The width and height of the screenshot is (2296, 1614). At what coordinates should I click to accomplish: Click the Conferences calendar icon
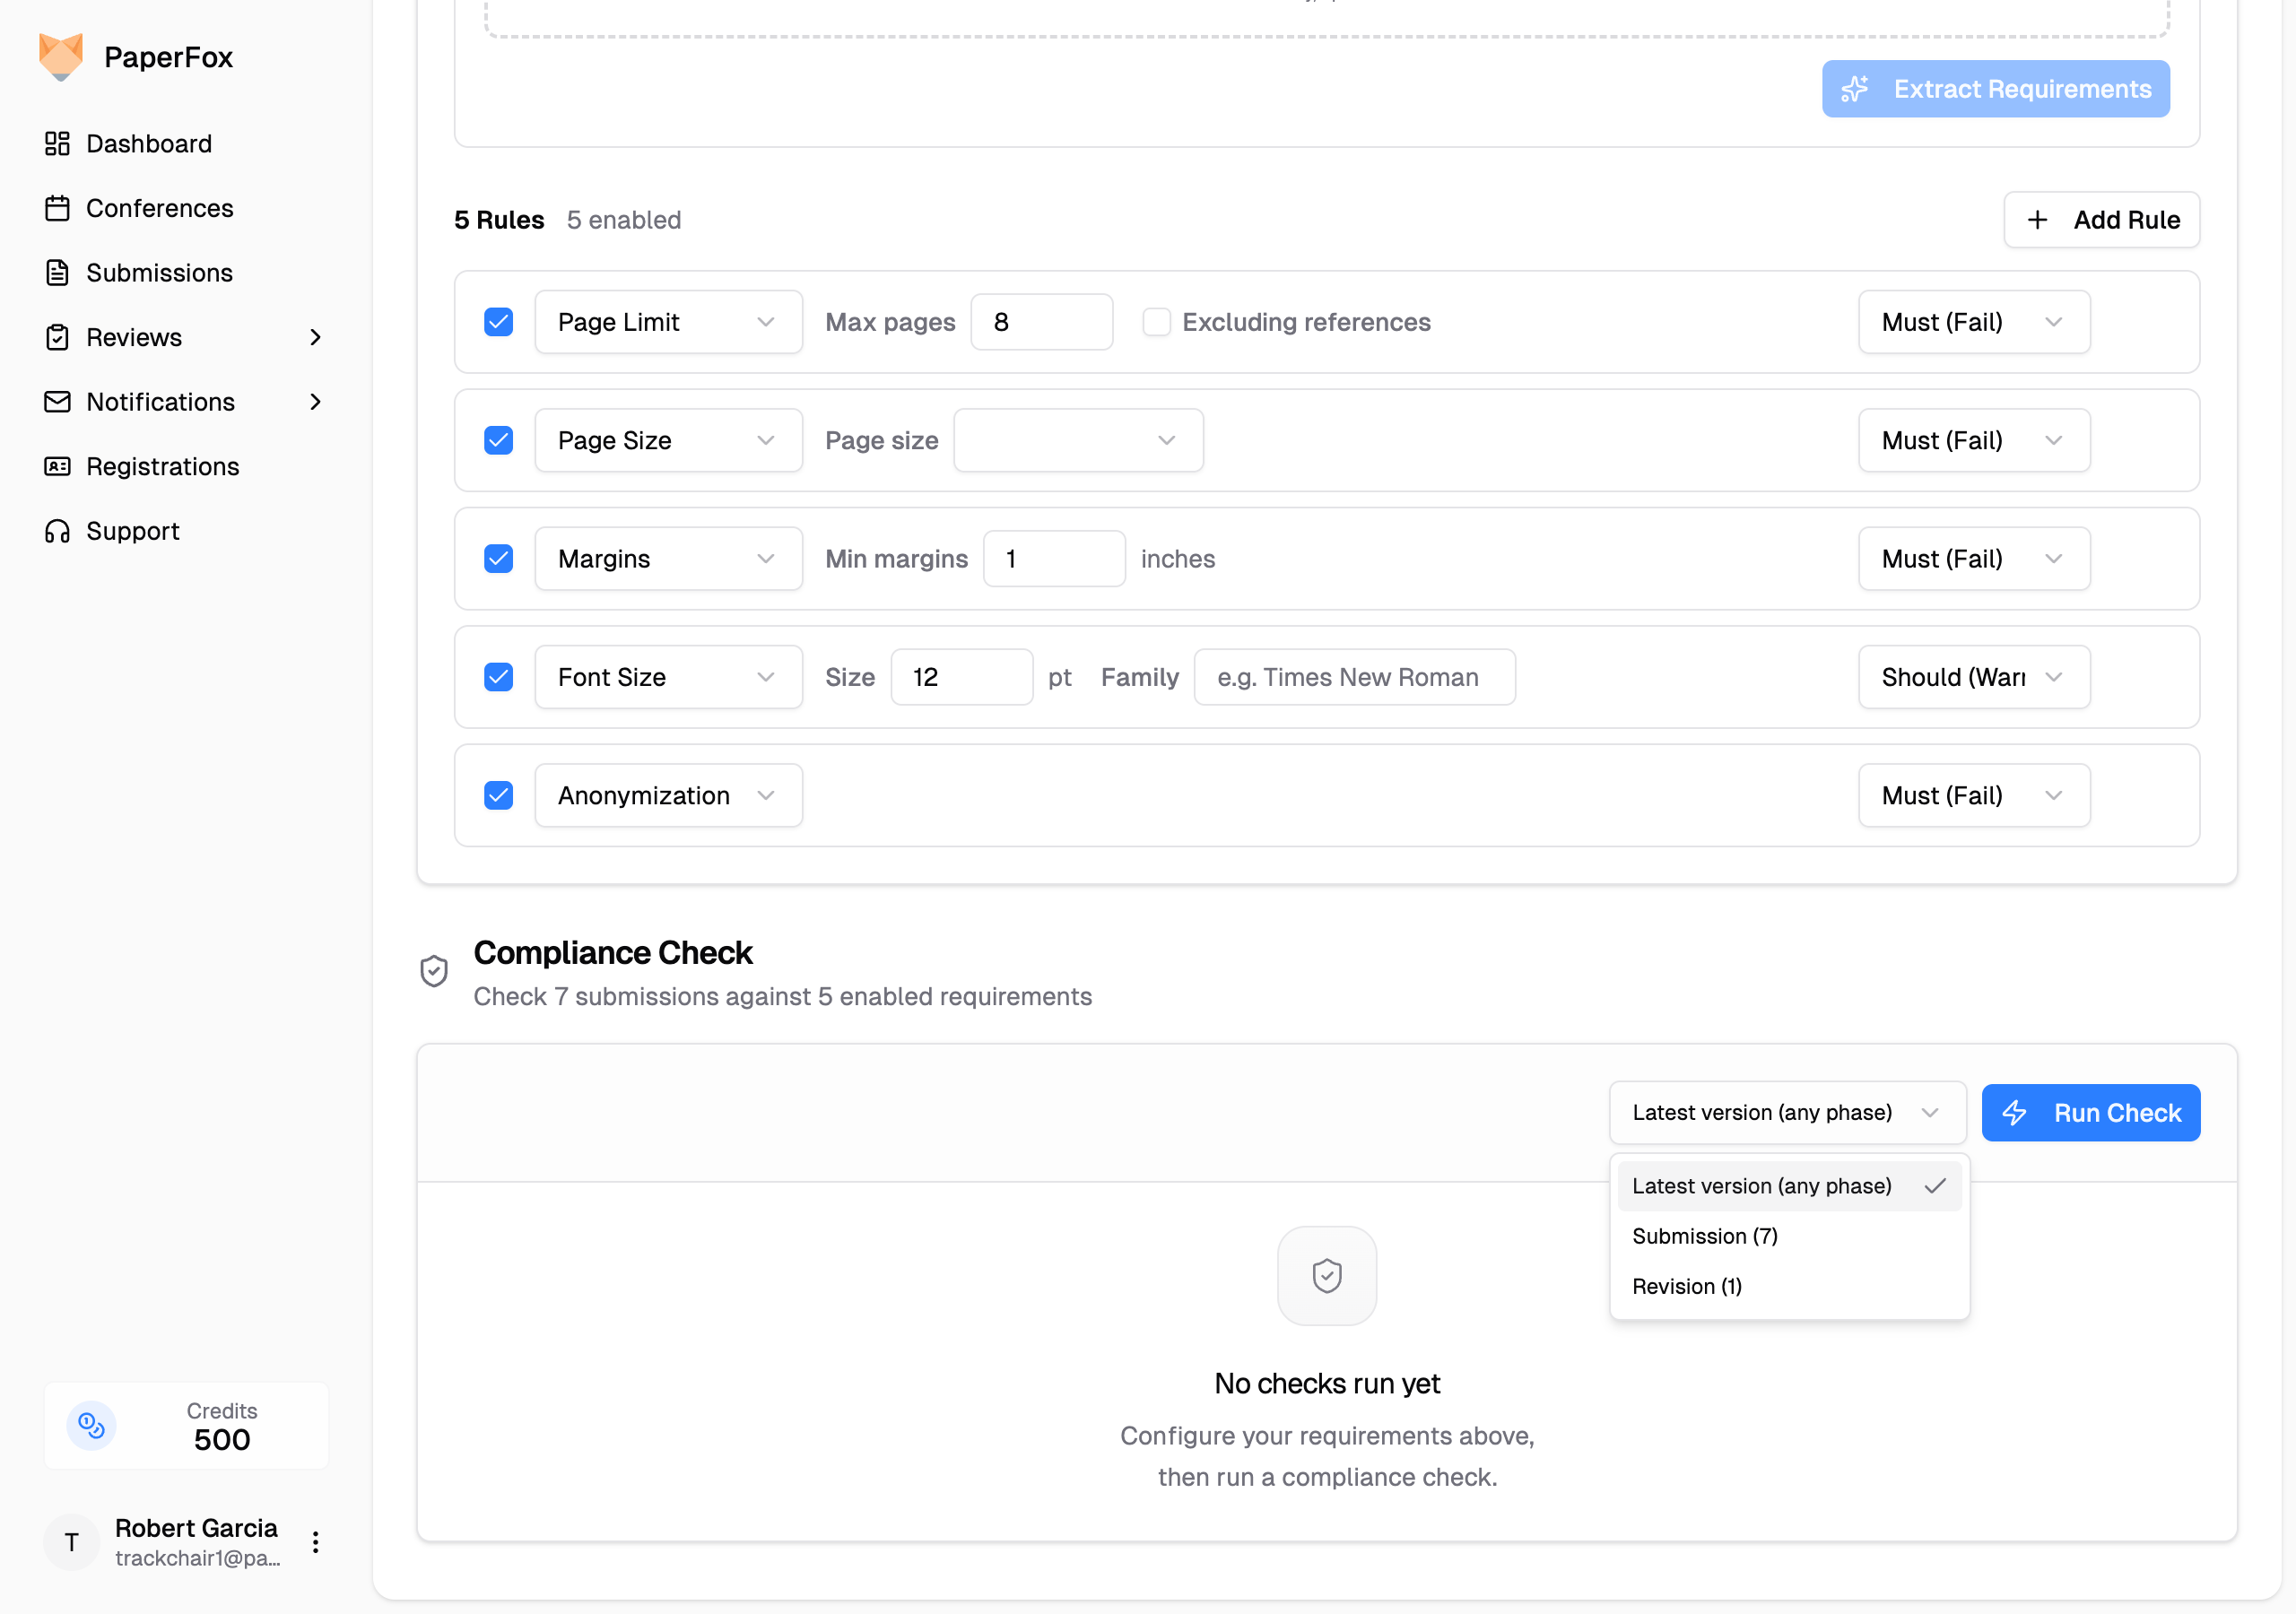57,208
